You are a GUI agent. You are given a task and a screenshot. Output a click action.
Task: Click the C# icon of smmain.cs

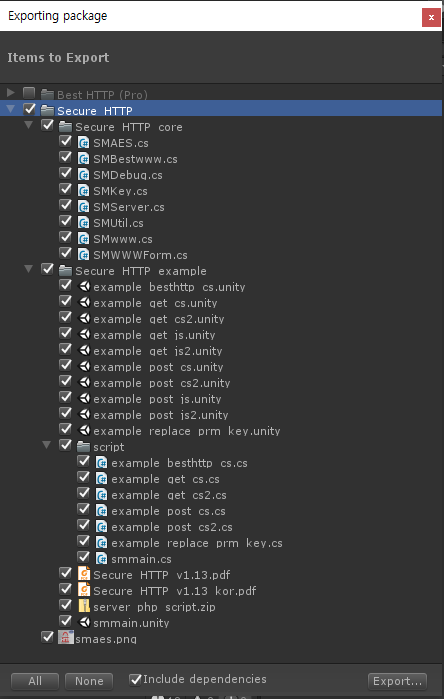tap(102, 559)
